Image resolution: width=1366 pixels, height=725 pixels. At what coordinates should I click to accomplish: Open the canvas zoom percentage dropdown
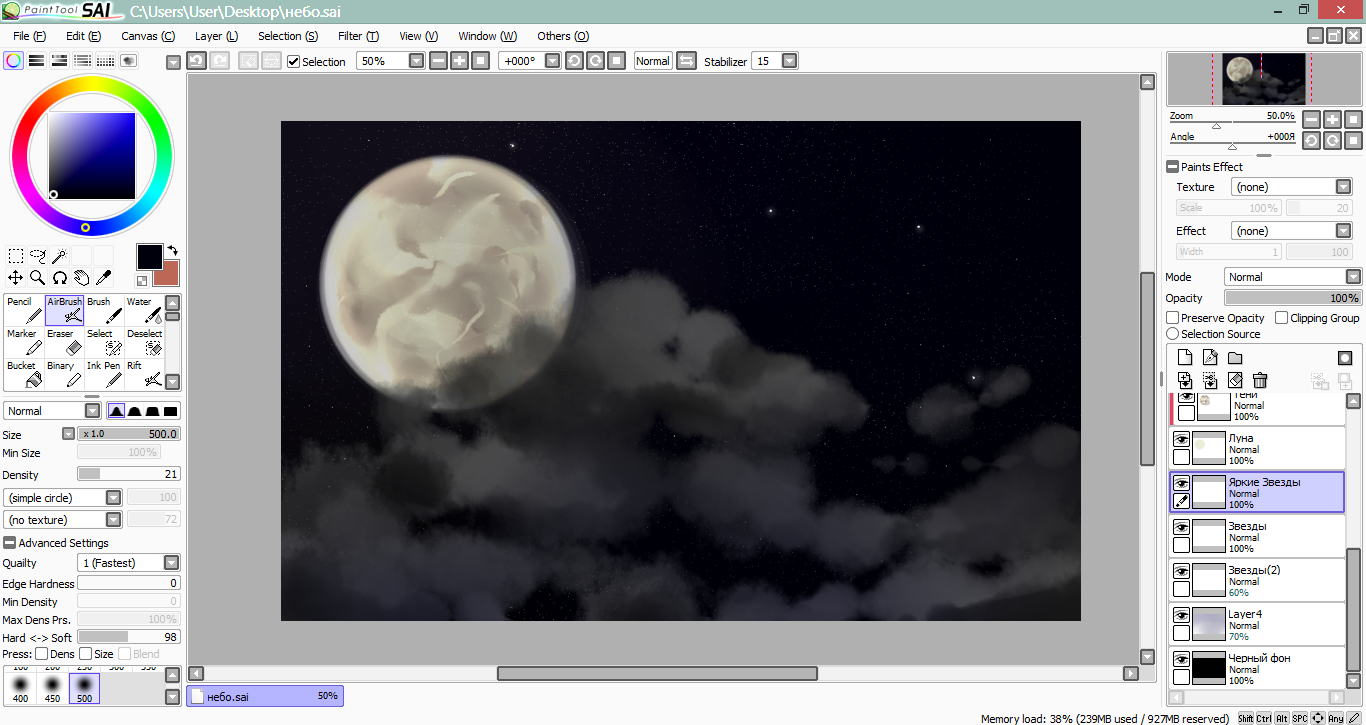(417, 61)
